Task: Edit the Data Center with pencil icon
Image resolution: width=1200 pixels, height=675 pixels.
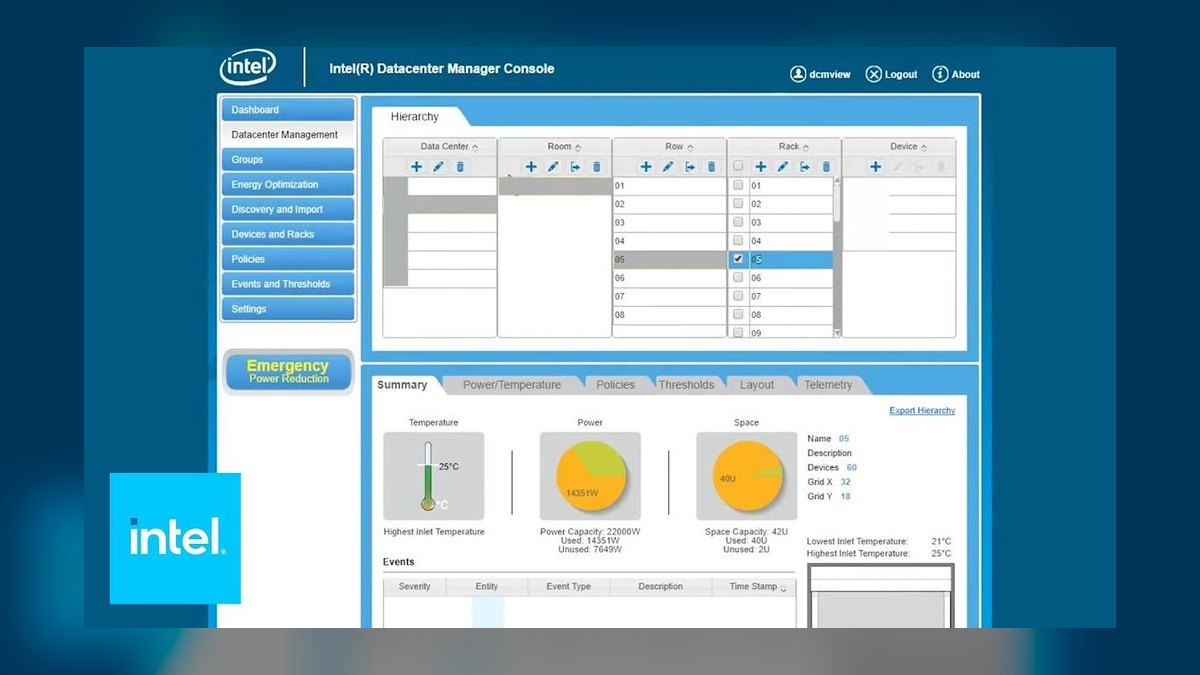Action: click(x=438, y=167)
